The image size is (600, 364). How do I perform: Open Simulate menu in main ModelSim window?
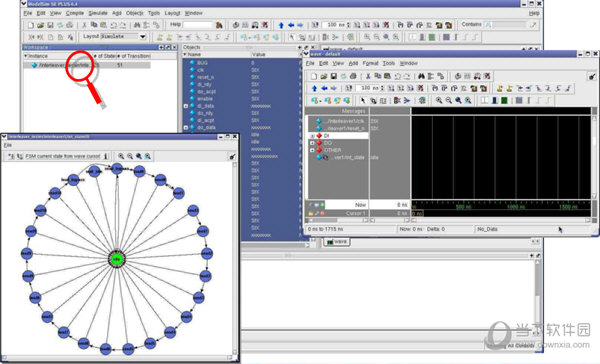[x=98, y=13]
